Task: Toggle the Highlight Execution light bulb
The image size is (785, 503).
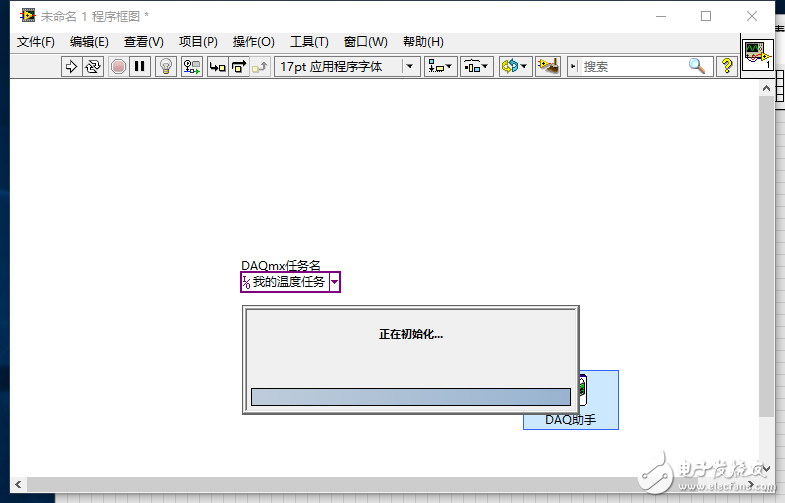Action: click(166, 67)
